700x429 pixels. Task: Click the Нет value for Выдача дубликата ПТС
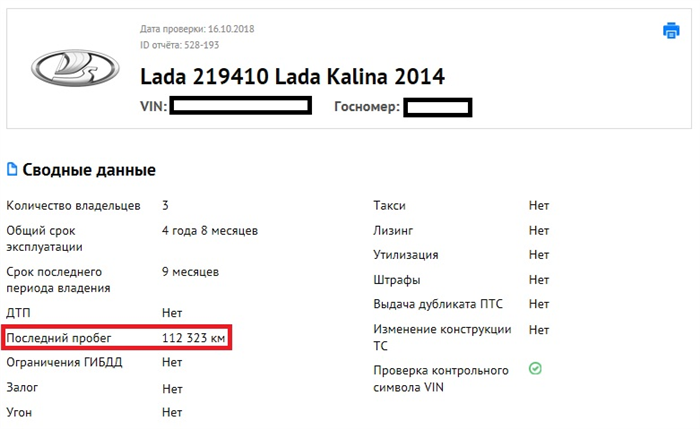[x=539, y=304]
